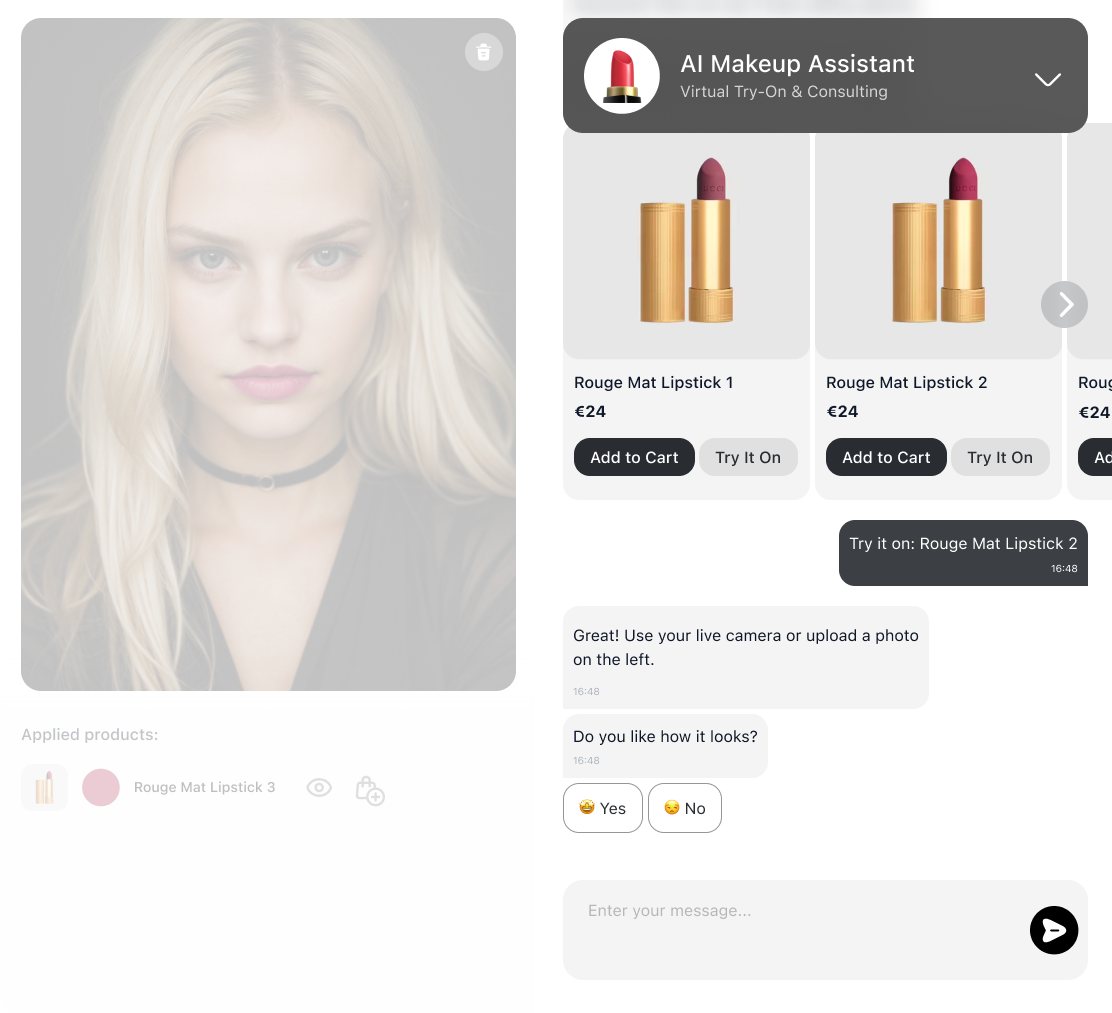Collapse the AI Makeup Assistant chat
The width and height of the screenshot is (1112, 1013).
[1047, 79]
